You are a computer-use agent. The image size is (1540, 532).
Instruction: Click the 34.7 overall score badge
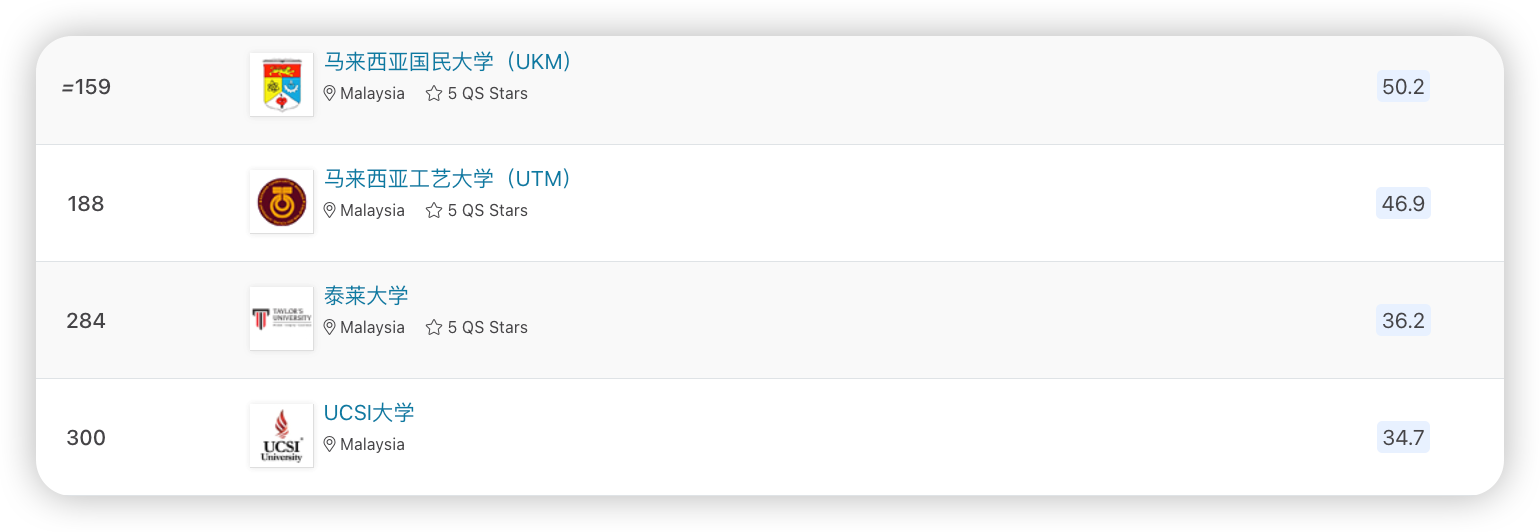coord(1403,438)
